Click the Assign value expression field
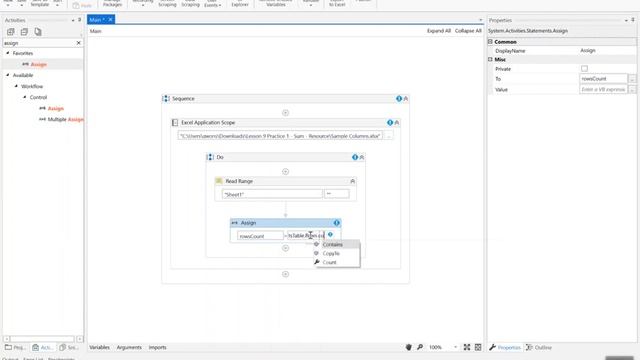The width and height of the screenshot is (640, 360). click(x=306, y=236)
